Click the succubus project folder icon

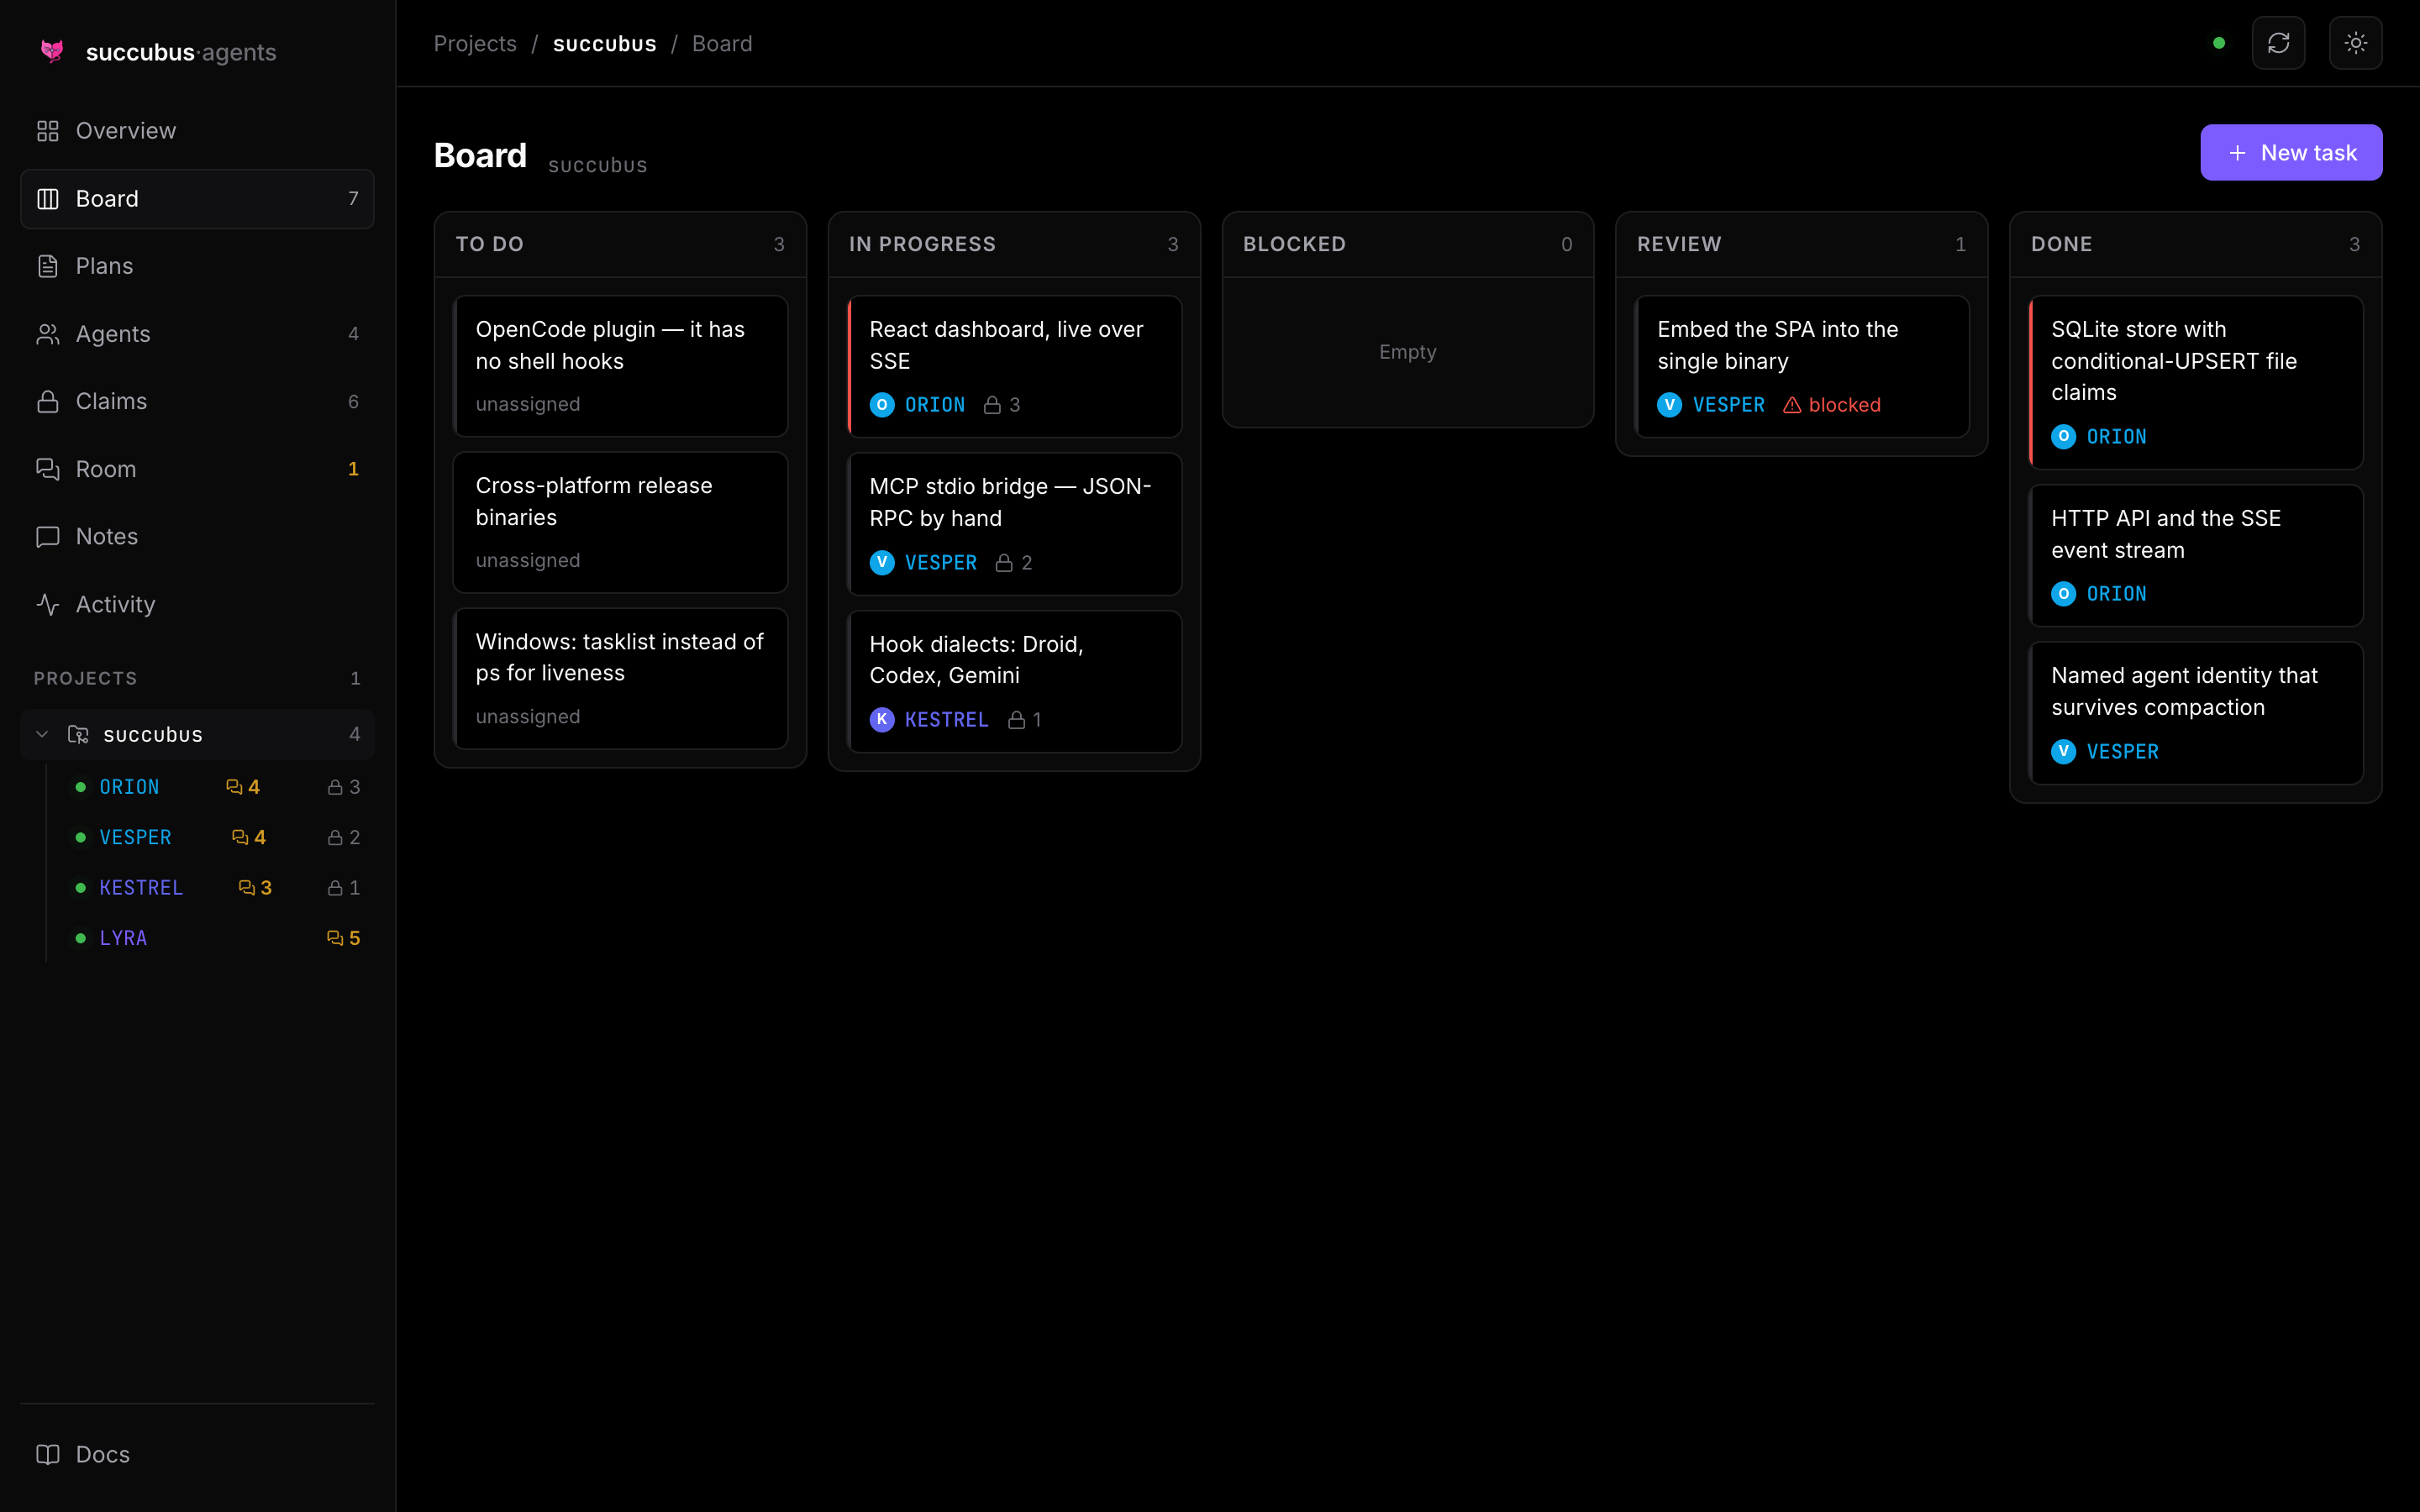coord(78,734)
